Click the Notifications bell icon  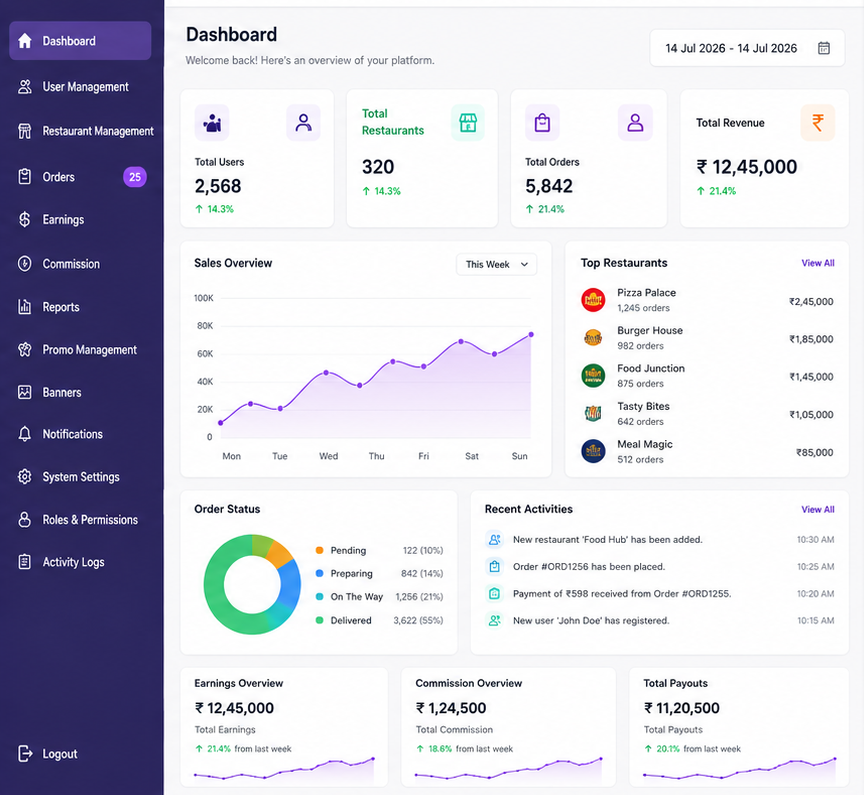pyautogui.click(x=25, y=434)
